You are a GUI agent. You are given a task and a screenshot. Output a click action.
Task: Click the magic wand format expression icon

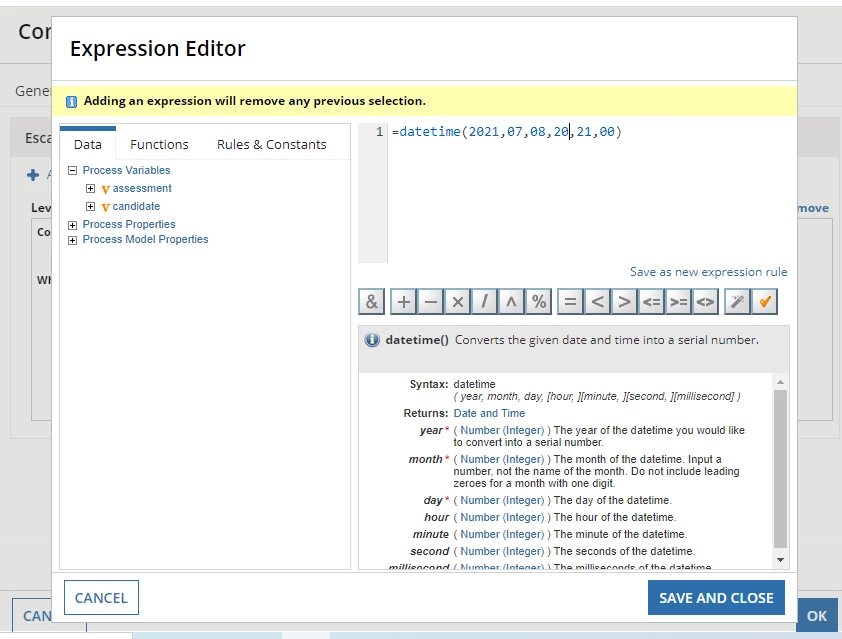(x=737, y=301)
